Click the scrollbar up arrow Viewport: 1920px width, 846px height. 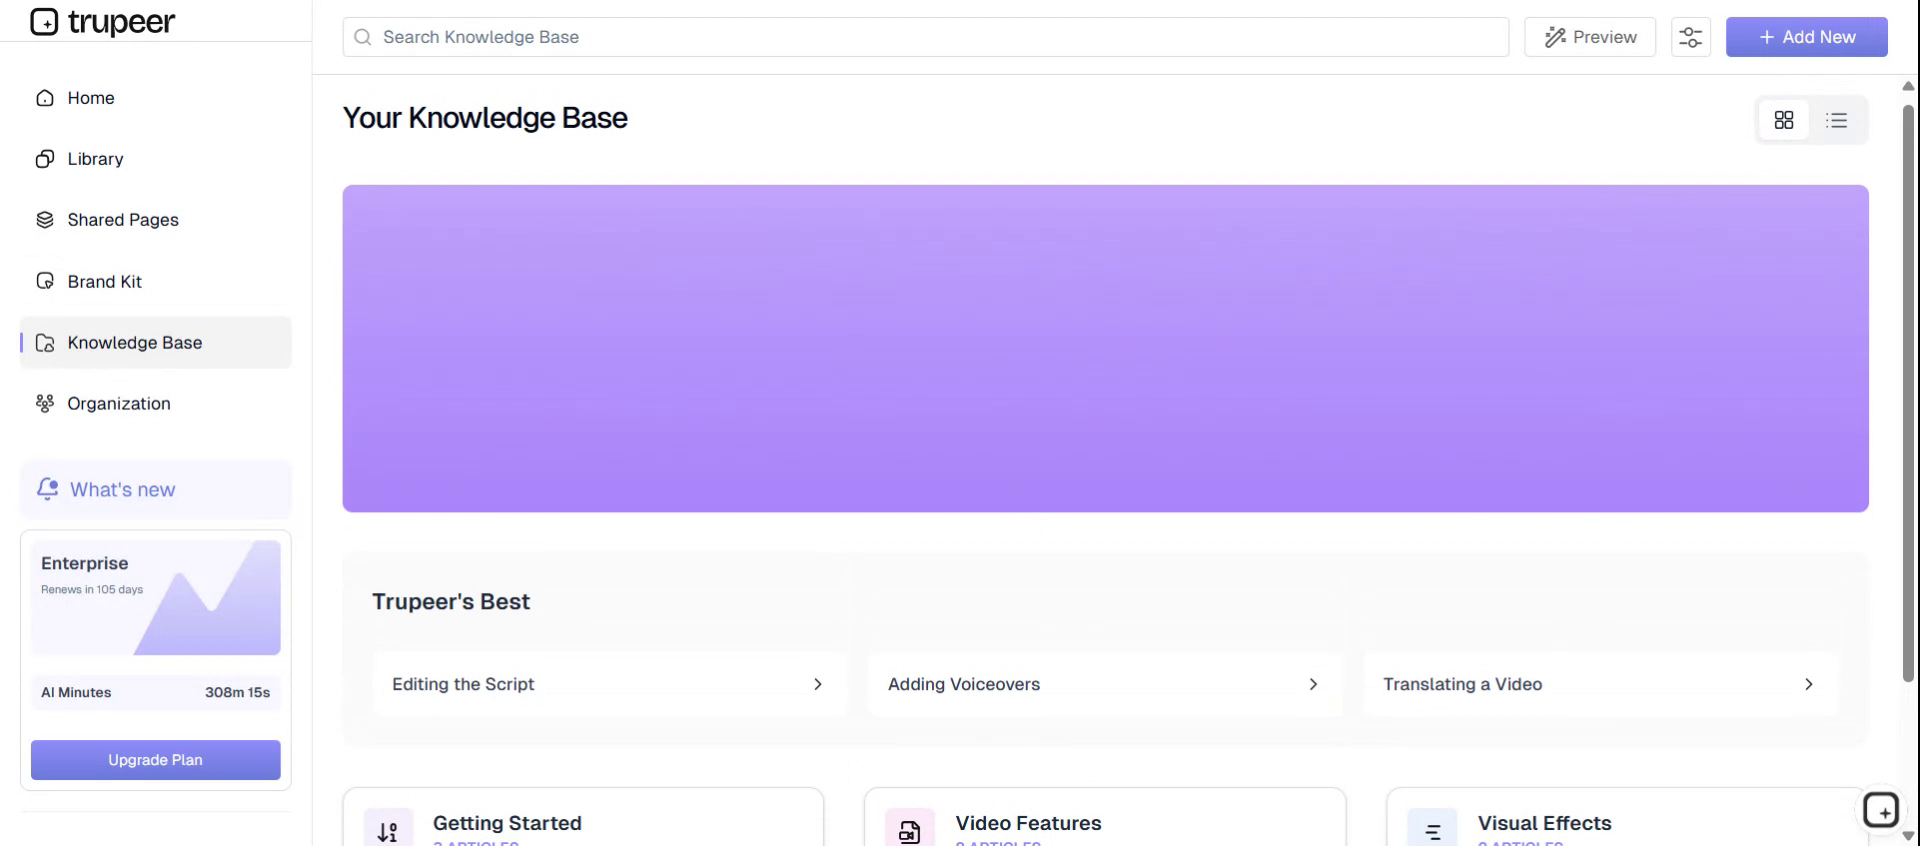click(1908, 86)
